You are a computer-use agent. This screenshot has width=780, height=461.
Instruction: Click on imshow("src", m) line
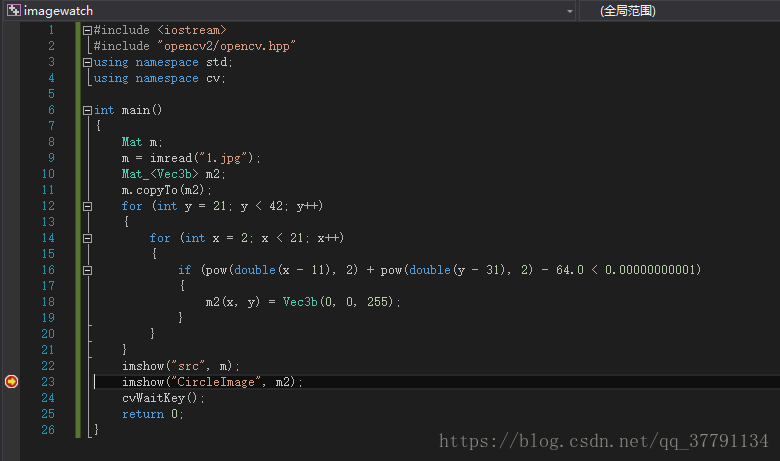pyautogui.click(x=181, y=366)
